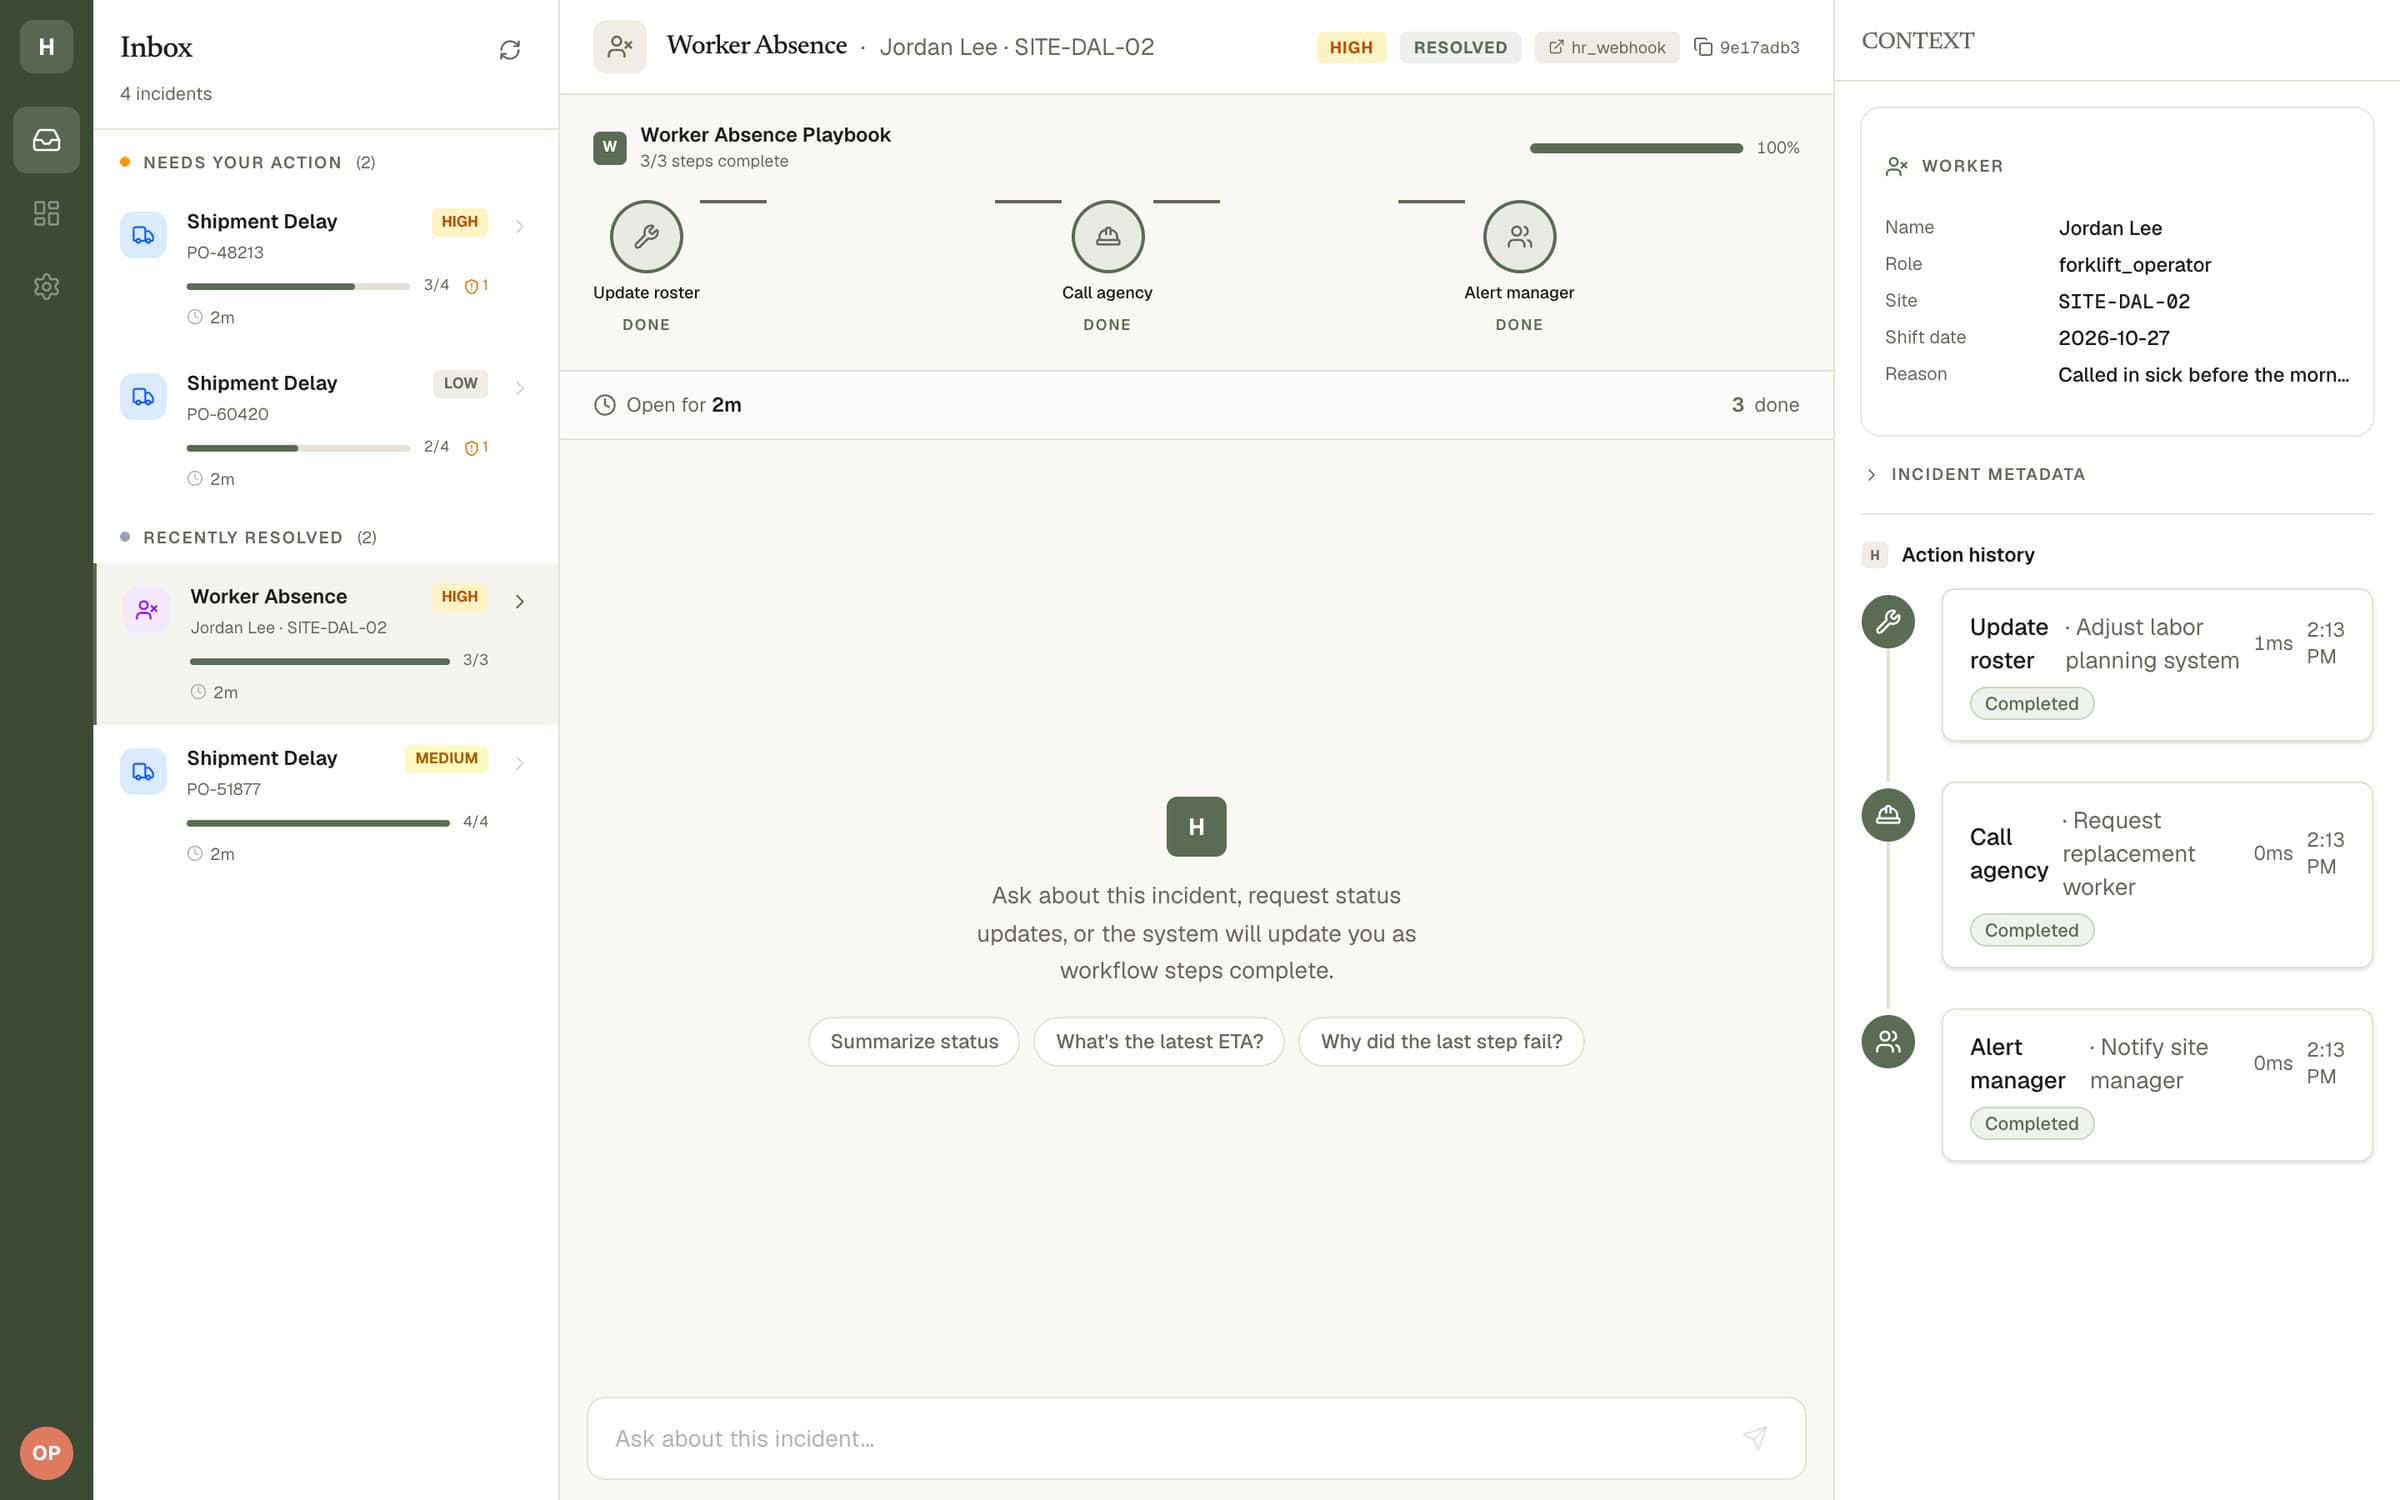Expand the Incident Metadata section
The height and width of the screenshot is (1500, 2400).
pyautogui.click(x=1976, y=475)
